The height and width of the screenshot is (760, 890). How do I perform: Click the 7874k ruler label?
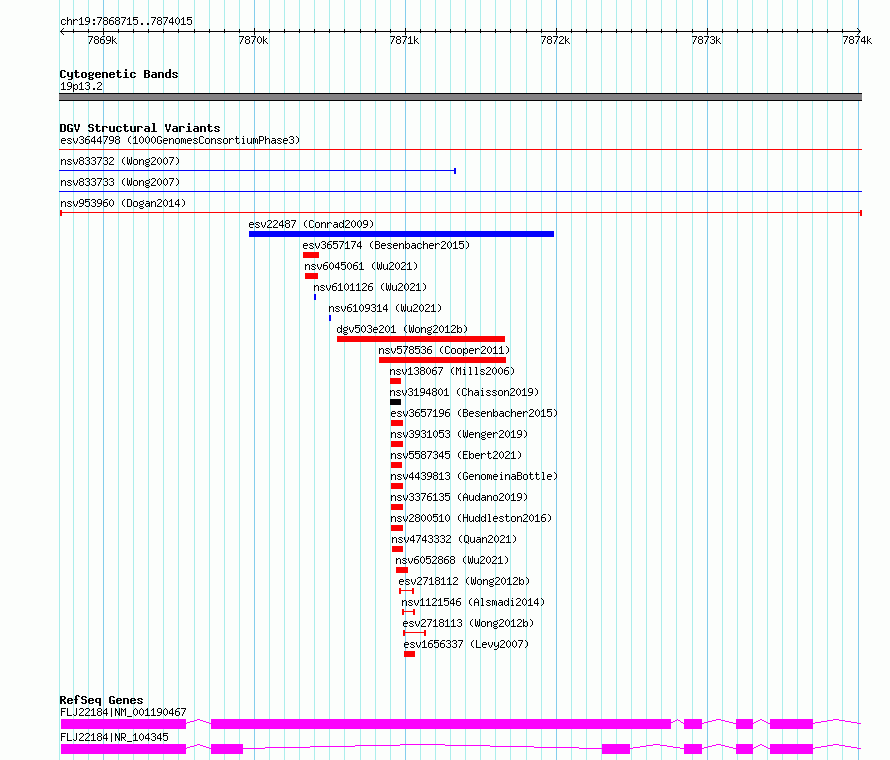[x=857, y=40]
